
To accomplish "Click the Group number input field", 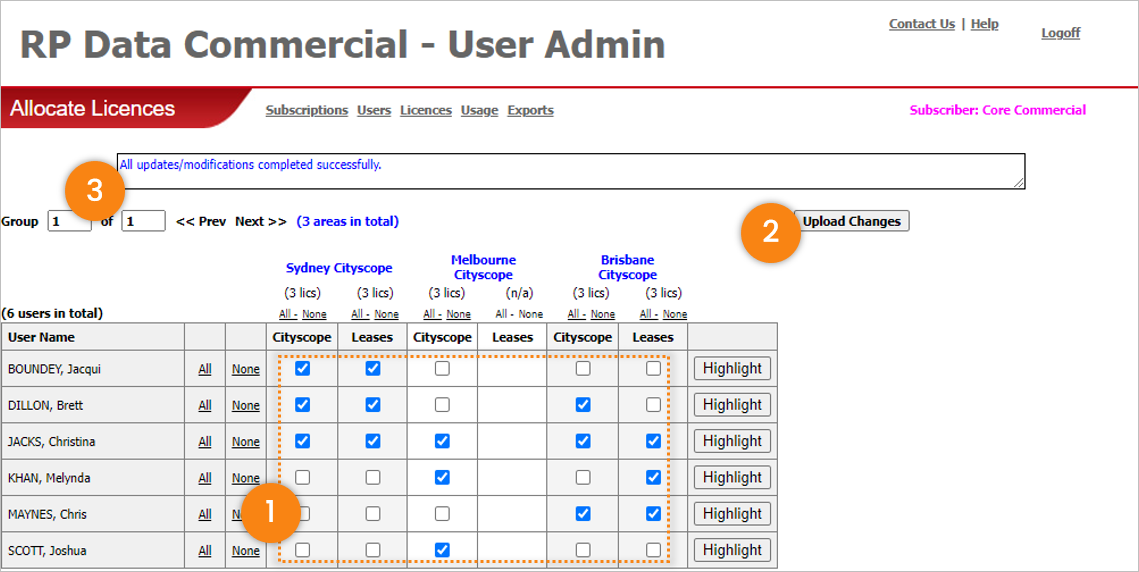I will pyautogui.click(x=70, y=221).
